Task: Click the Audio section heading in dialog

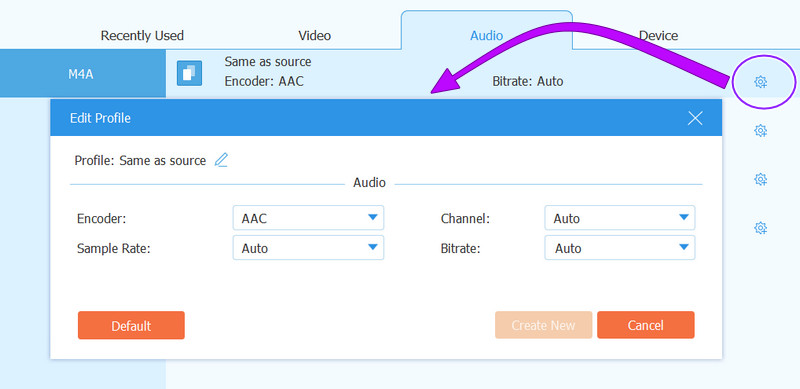Action: pos(369,182)
